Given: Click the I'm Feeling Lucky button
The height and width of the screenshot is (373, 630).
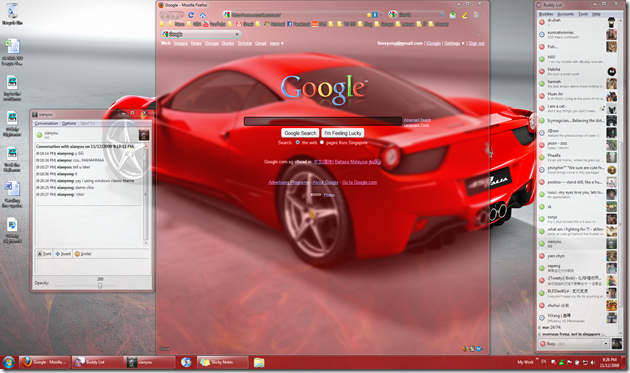Looking at the screenshot, I should [x=343, y=133].
